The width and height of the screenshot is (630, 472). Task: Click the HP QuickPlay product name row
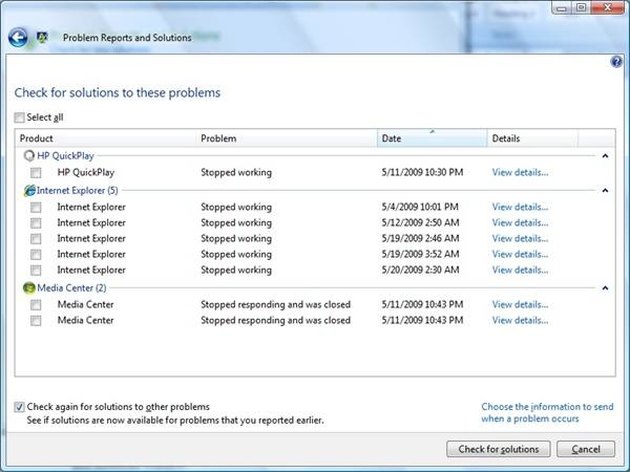click(86, 172)
